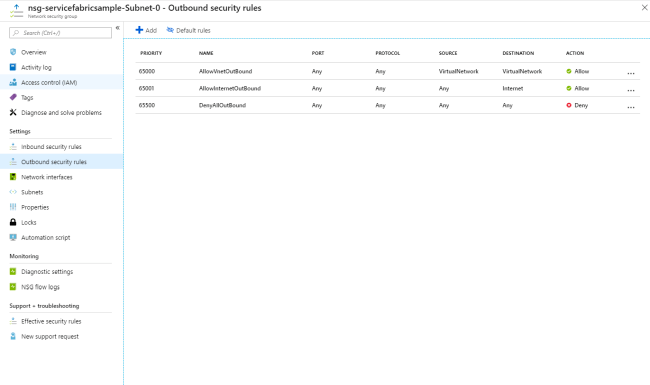
Task: Click the Automation script monitor icon
Action: tap(13, 237)
